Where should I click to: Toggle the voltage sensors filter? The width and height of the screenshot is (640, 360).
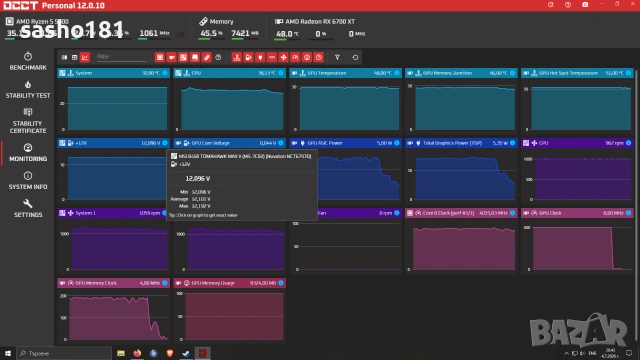248,57
